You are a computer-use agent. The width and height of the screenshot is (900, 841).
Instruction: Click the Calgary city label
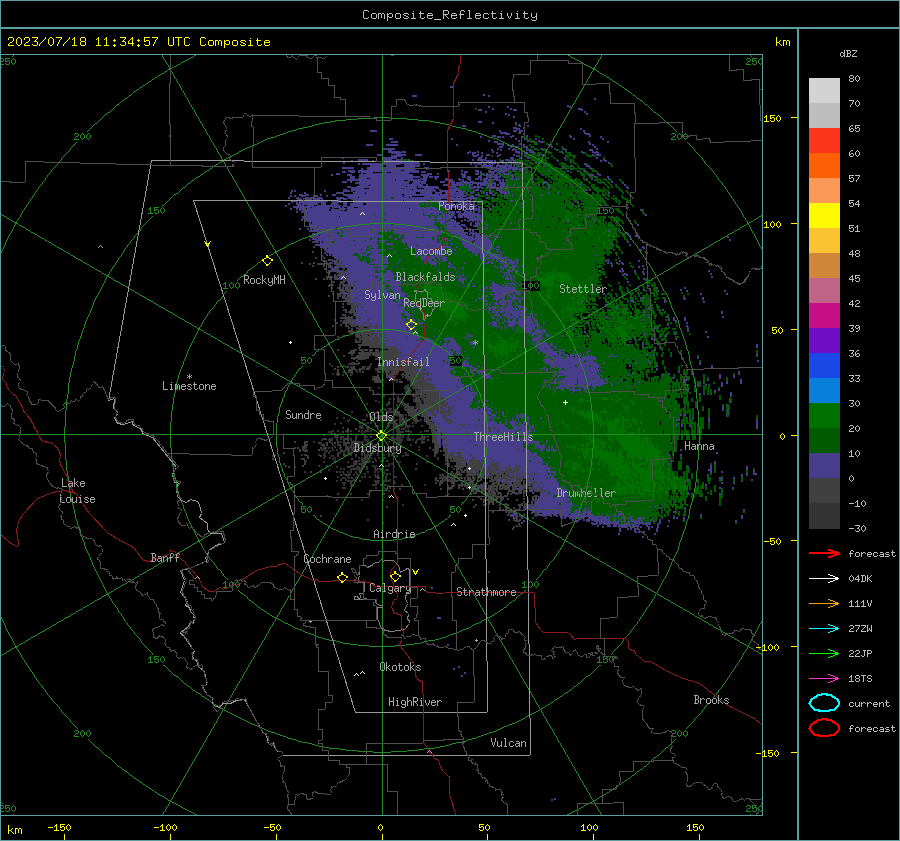390,588
